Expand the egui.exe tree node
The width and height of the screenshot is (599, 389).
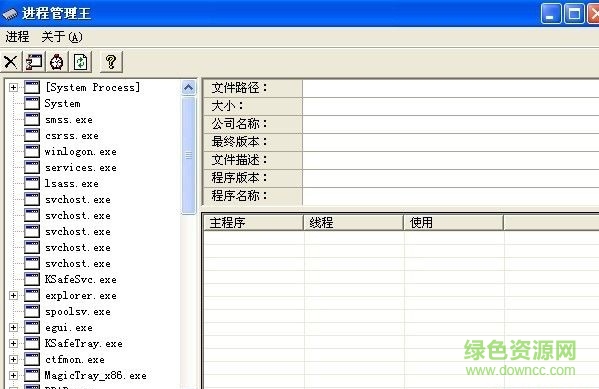coord(13,327)
